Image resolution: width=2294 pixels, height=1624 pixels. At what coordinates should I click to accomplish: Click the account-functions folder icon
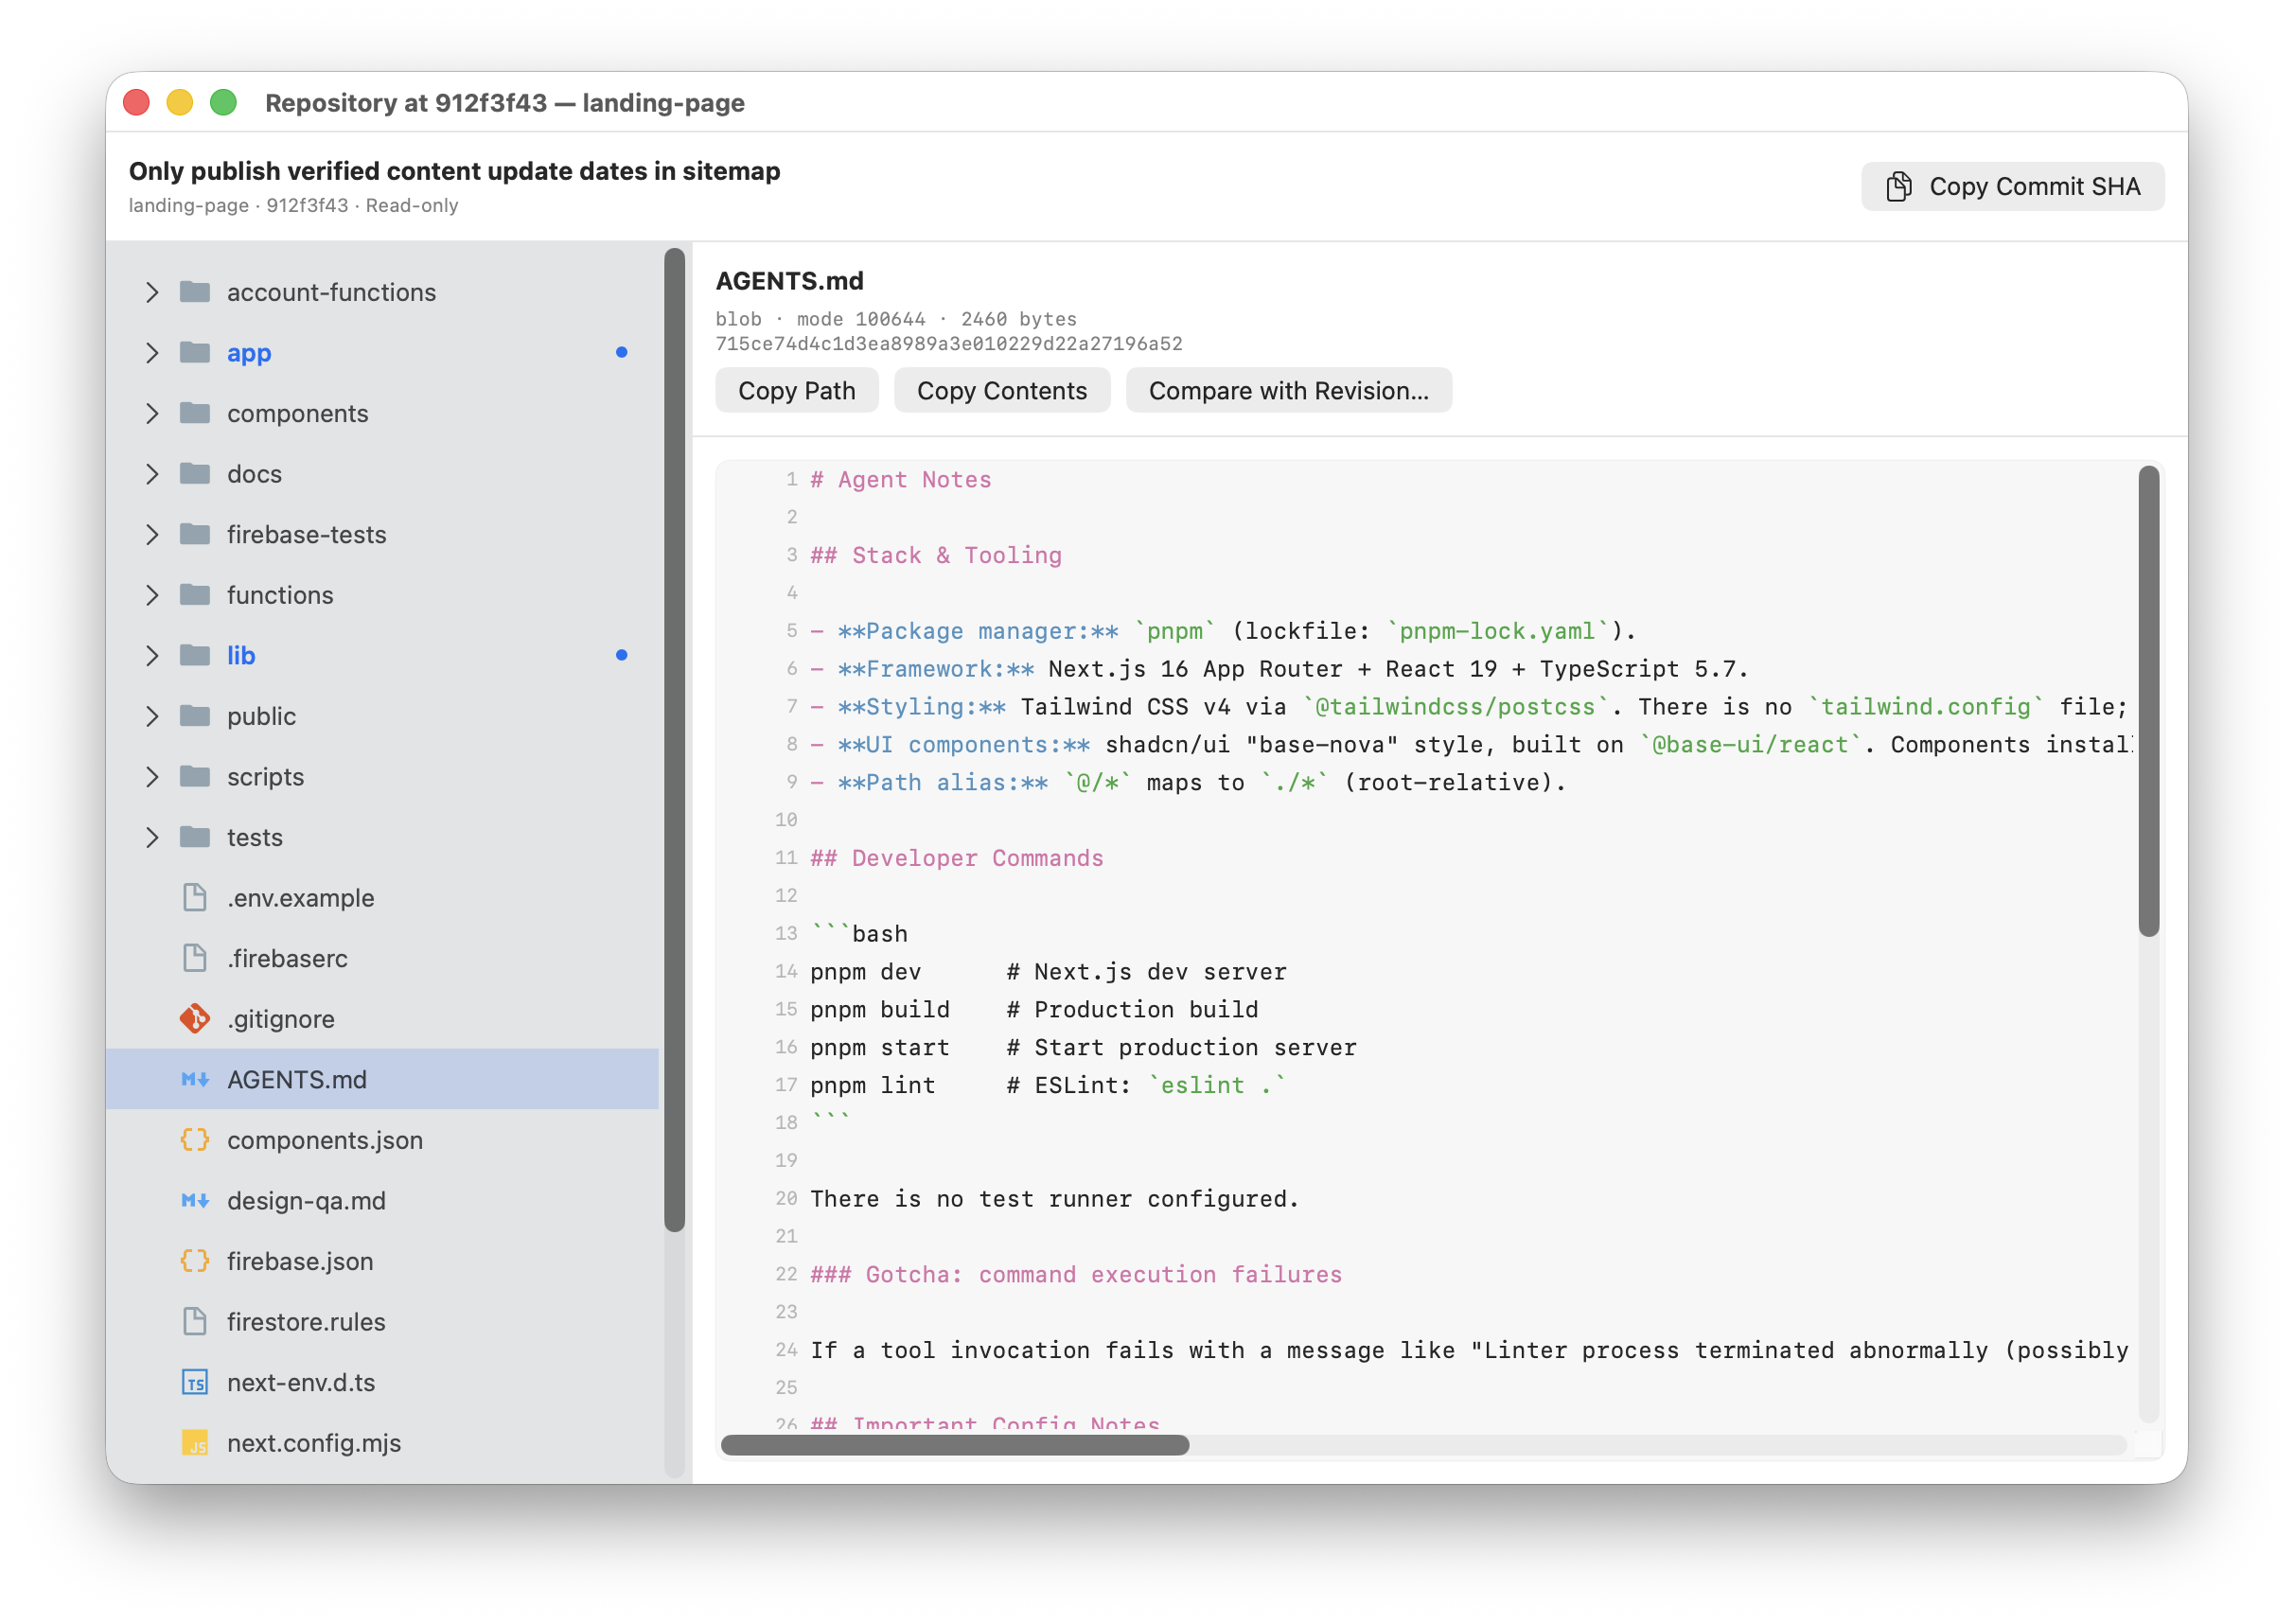point(195,292)
